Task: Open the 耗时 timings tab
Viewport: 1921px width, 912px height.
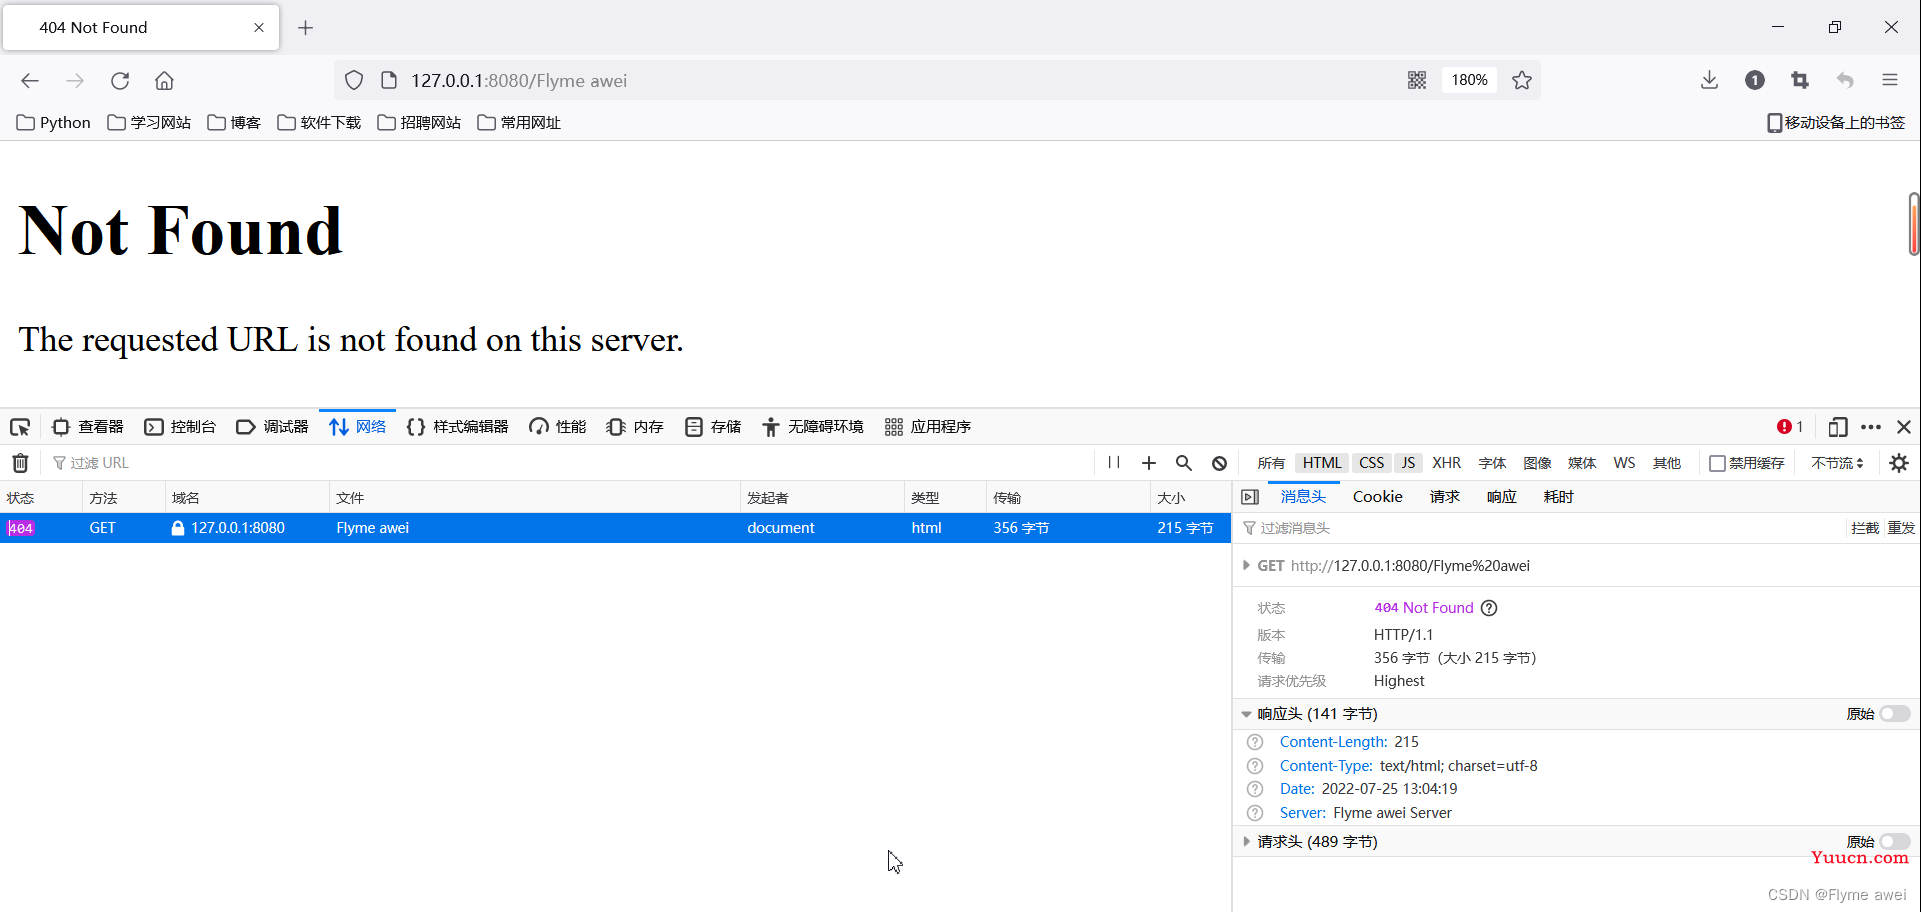Action: [1558, 497]
